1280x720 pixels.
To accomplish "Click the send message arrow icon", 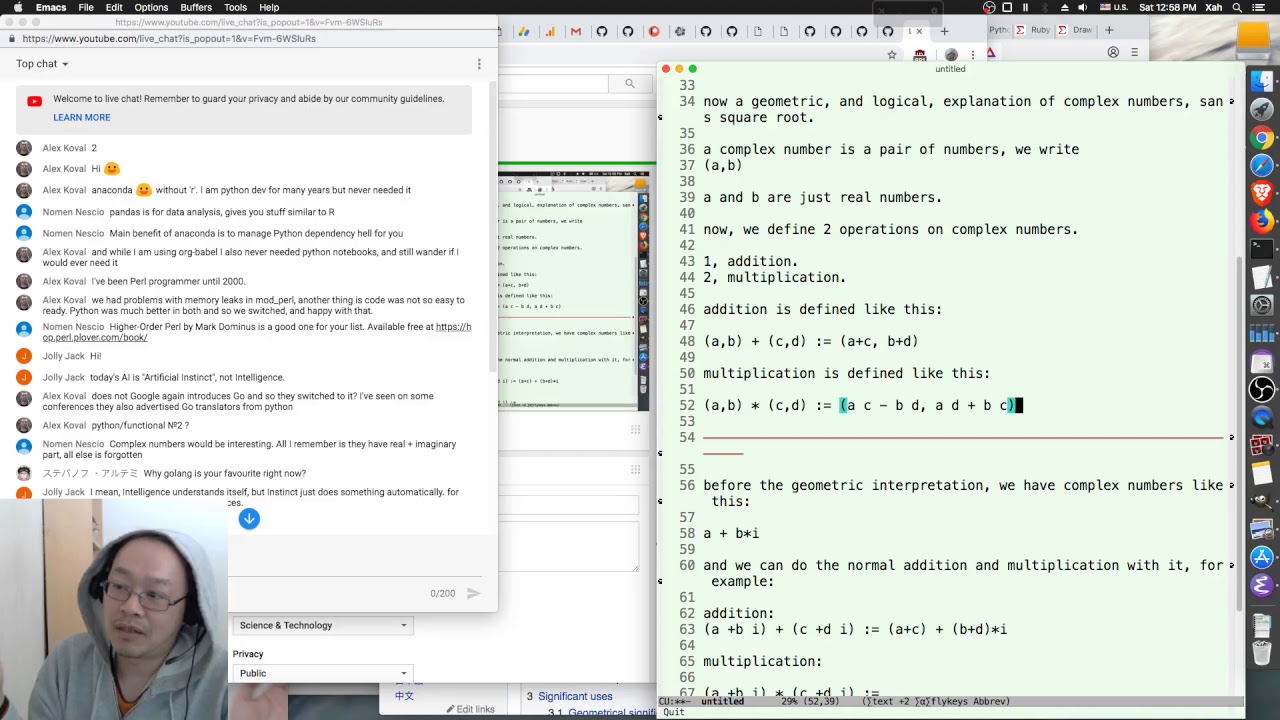I will pos(473,593).
